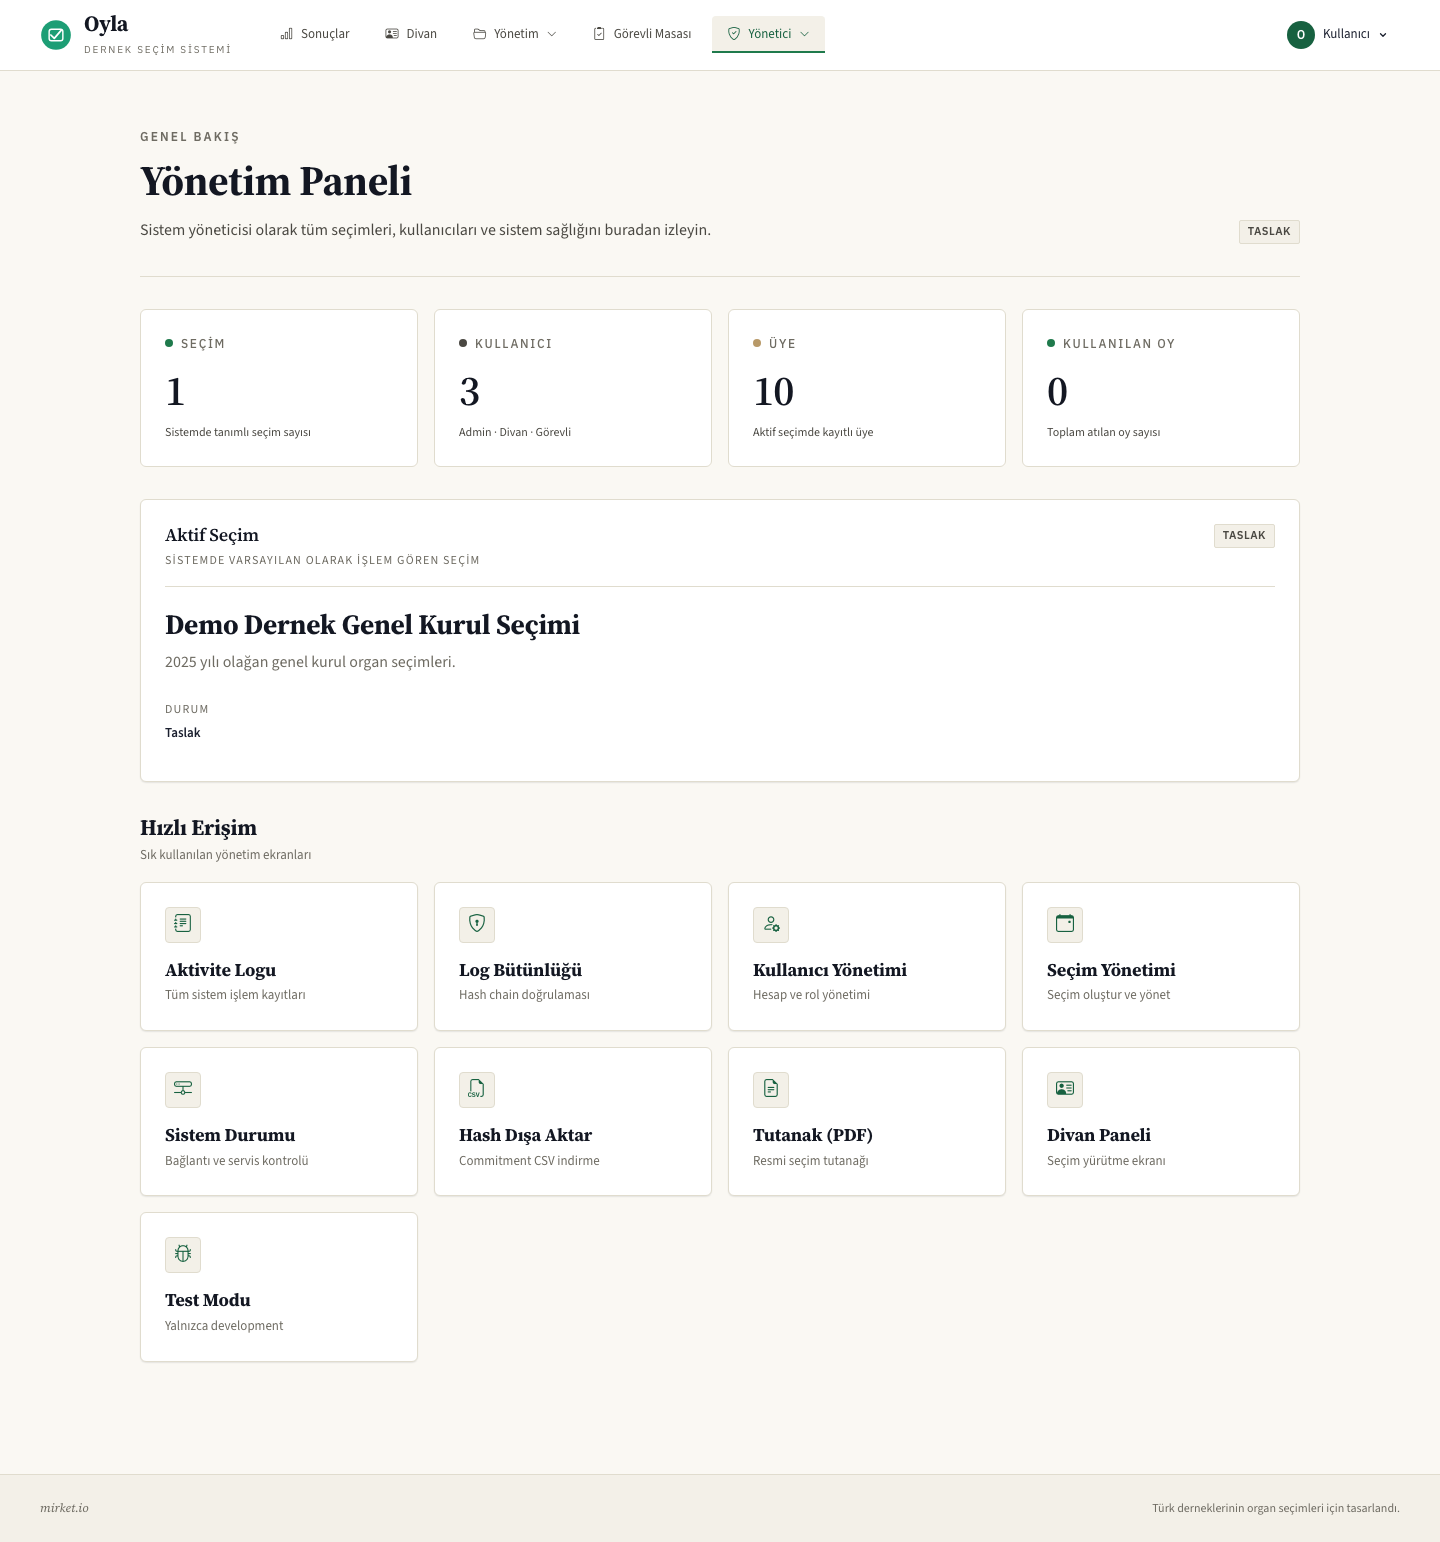The width and height of the screenshot is (1440, 1542).
Task: Open the Yönetim nav menu
Action: pos(515,34)
